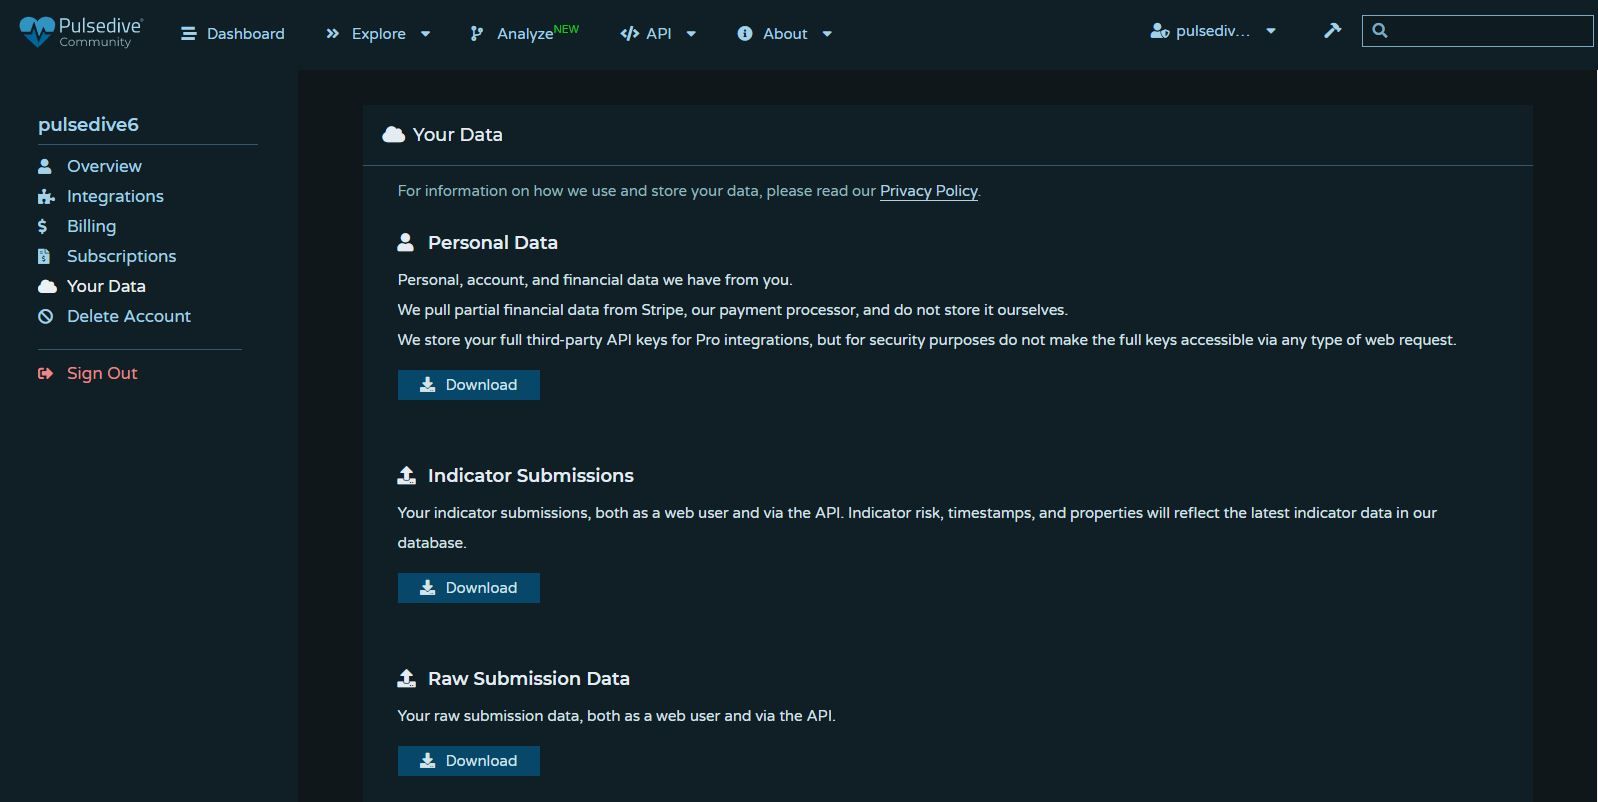Open the API menu
This screenshot has width=1598, height=802.
[658, 34]
